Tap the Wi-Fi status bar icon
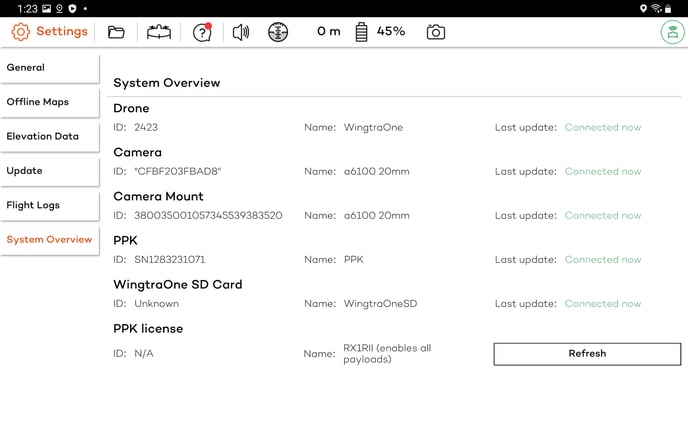 (656, 8)
